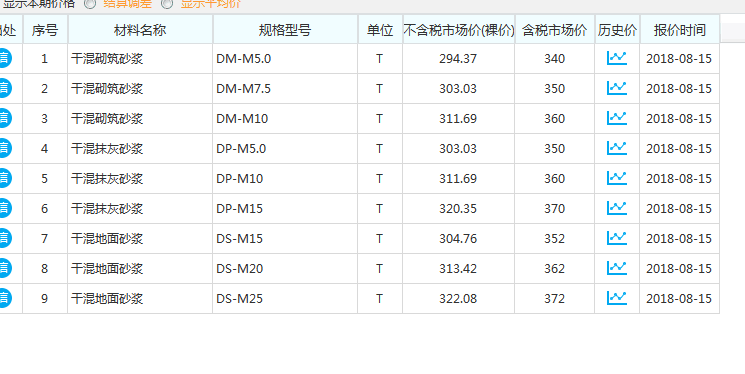Image resolution: width=745 pixels, height=374 pixels.
Task: Click the 材料名称 column header
Action: click(x=140, y=30)
